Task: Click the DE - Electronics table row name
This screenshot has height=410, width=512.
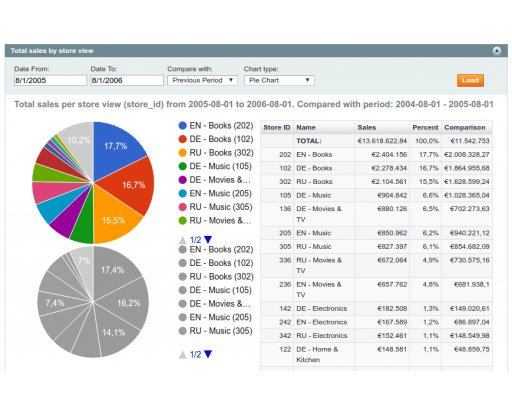Action: pos(322,309)
